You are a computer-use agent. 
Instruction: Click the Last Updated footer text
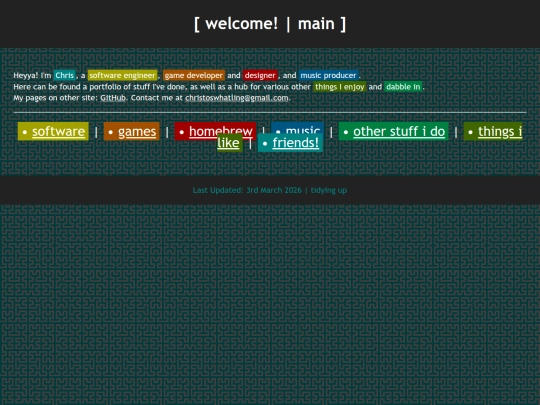270,190
